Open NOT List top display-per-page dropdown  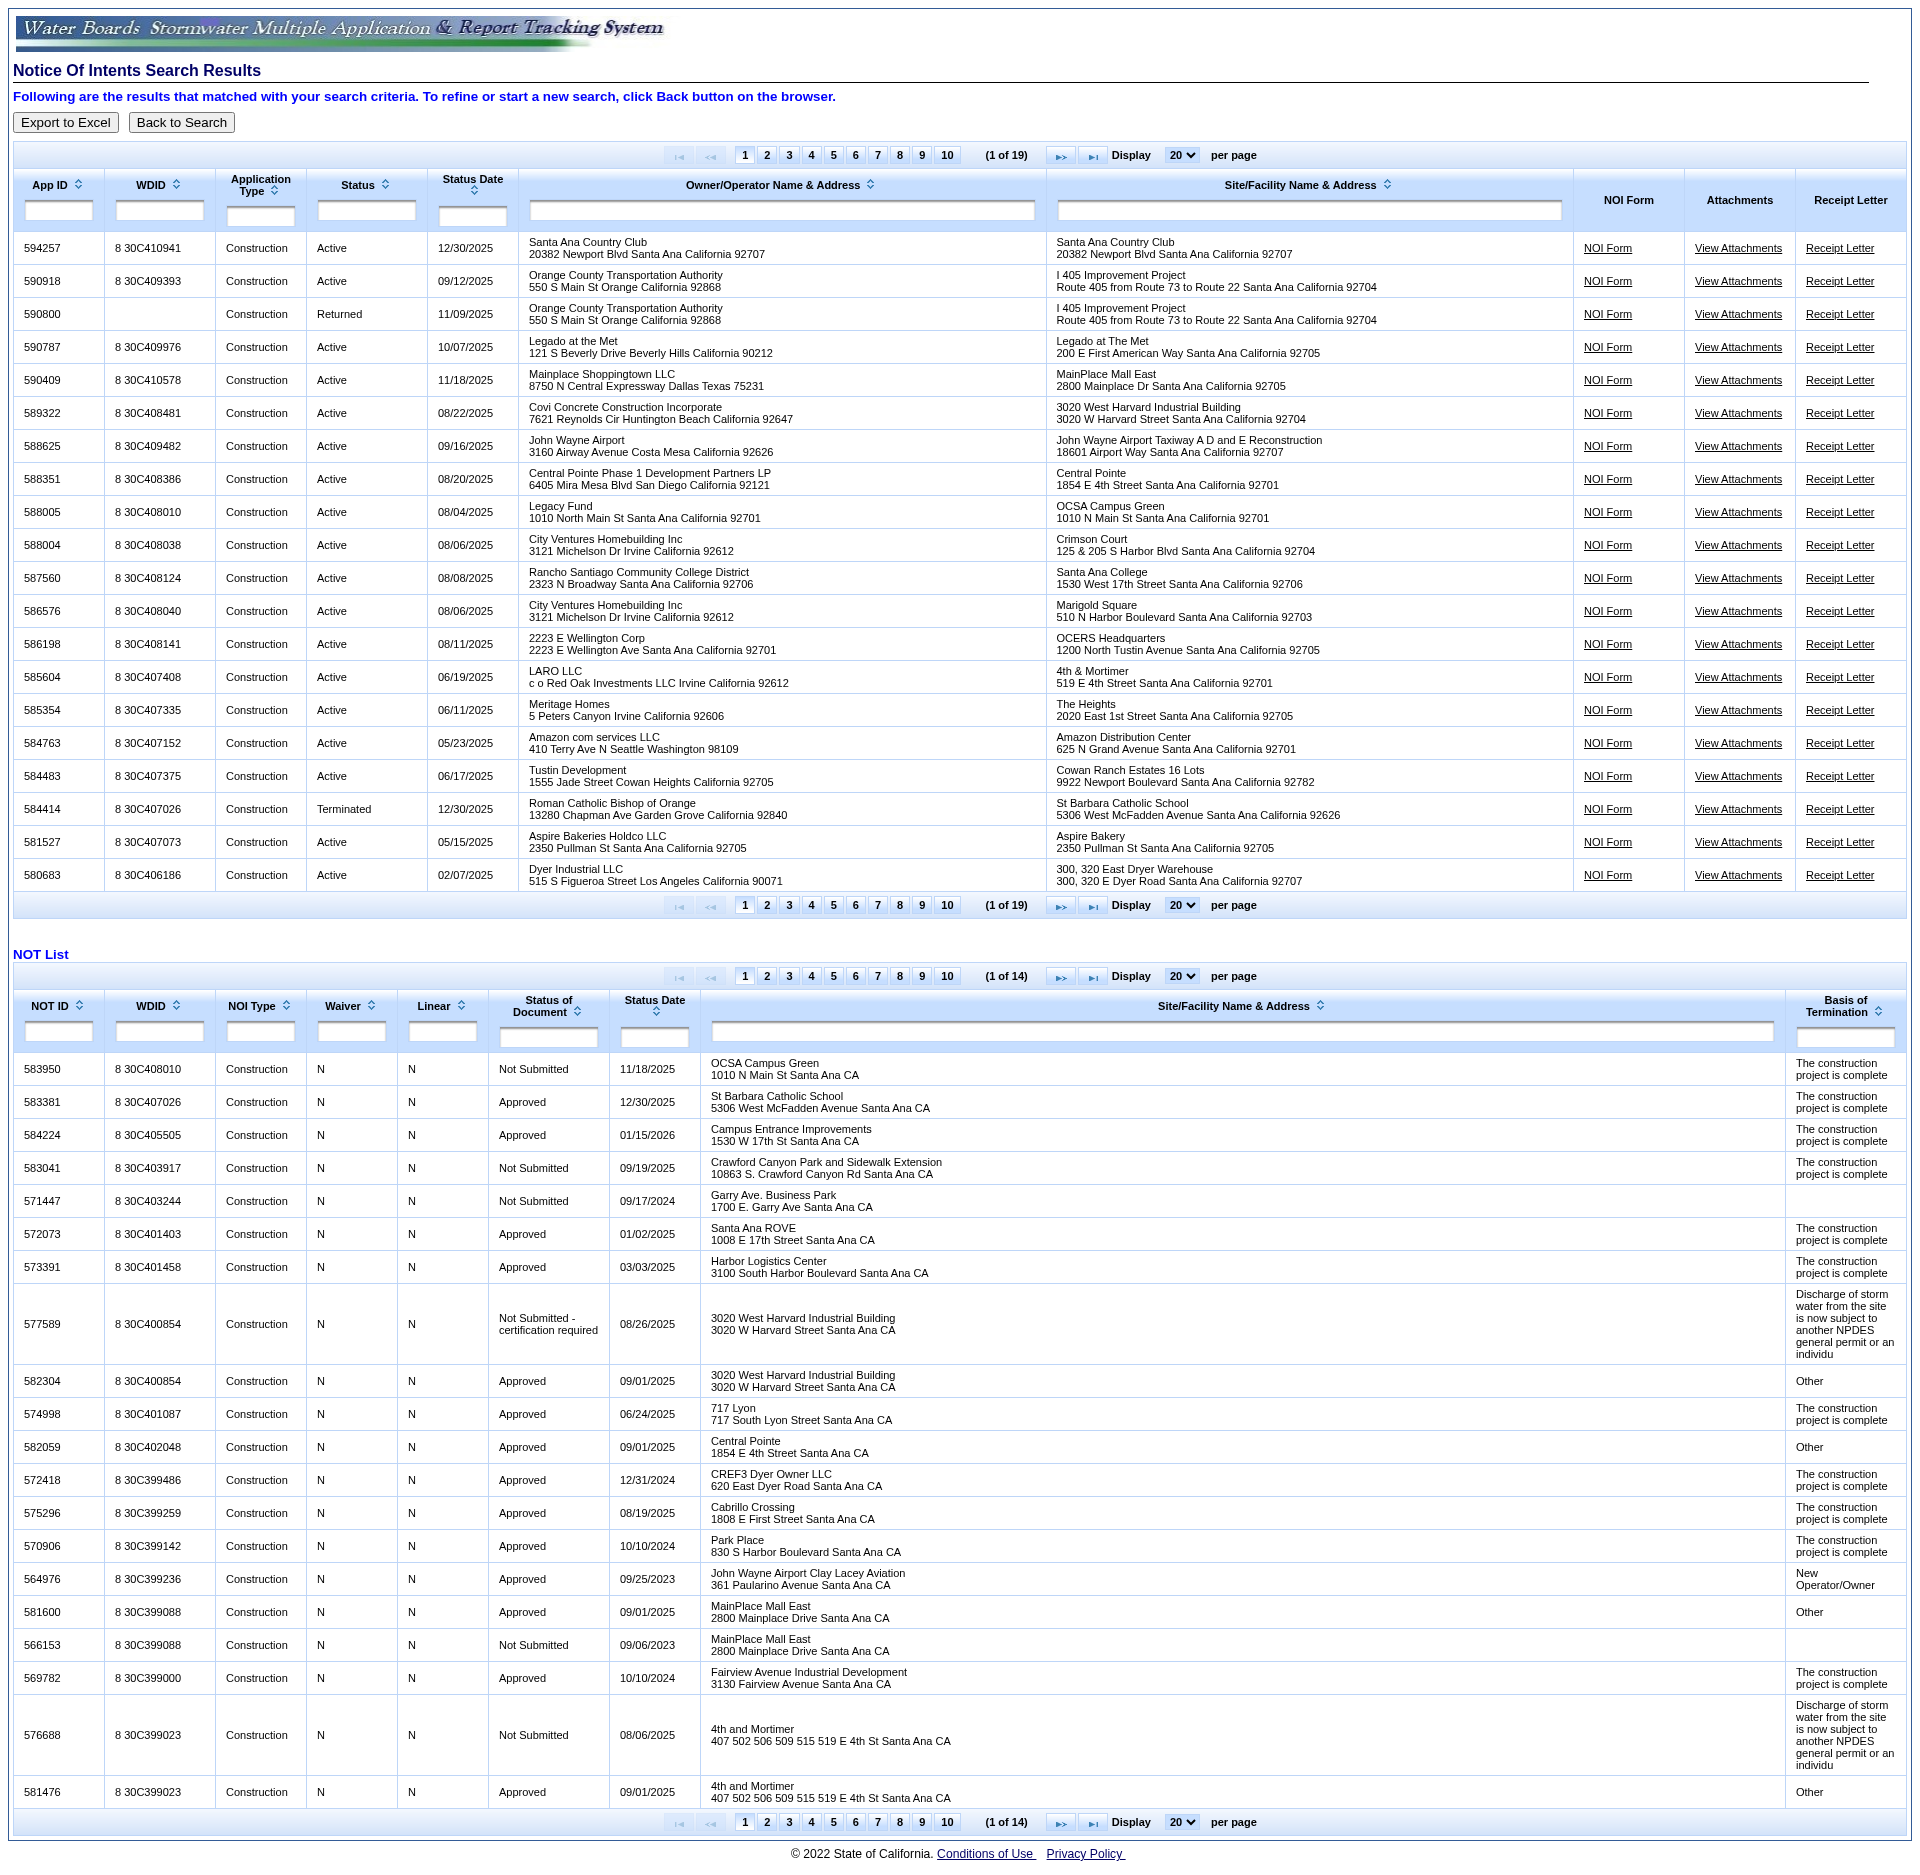tap(1182, 977)
